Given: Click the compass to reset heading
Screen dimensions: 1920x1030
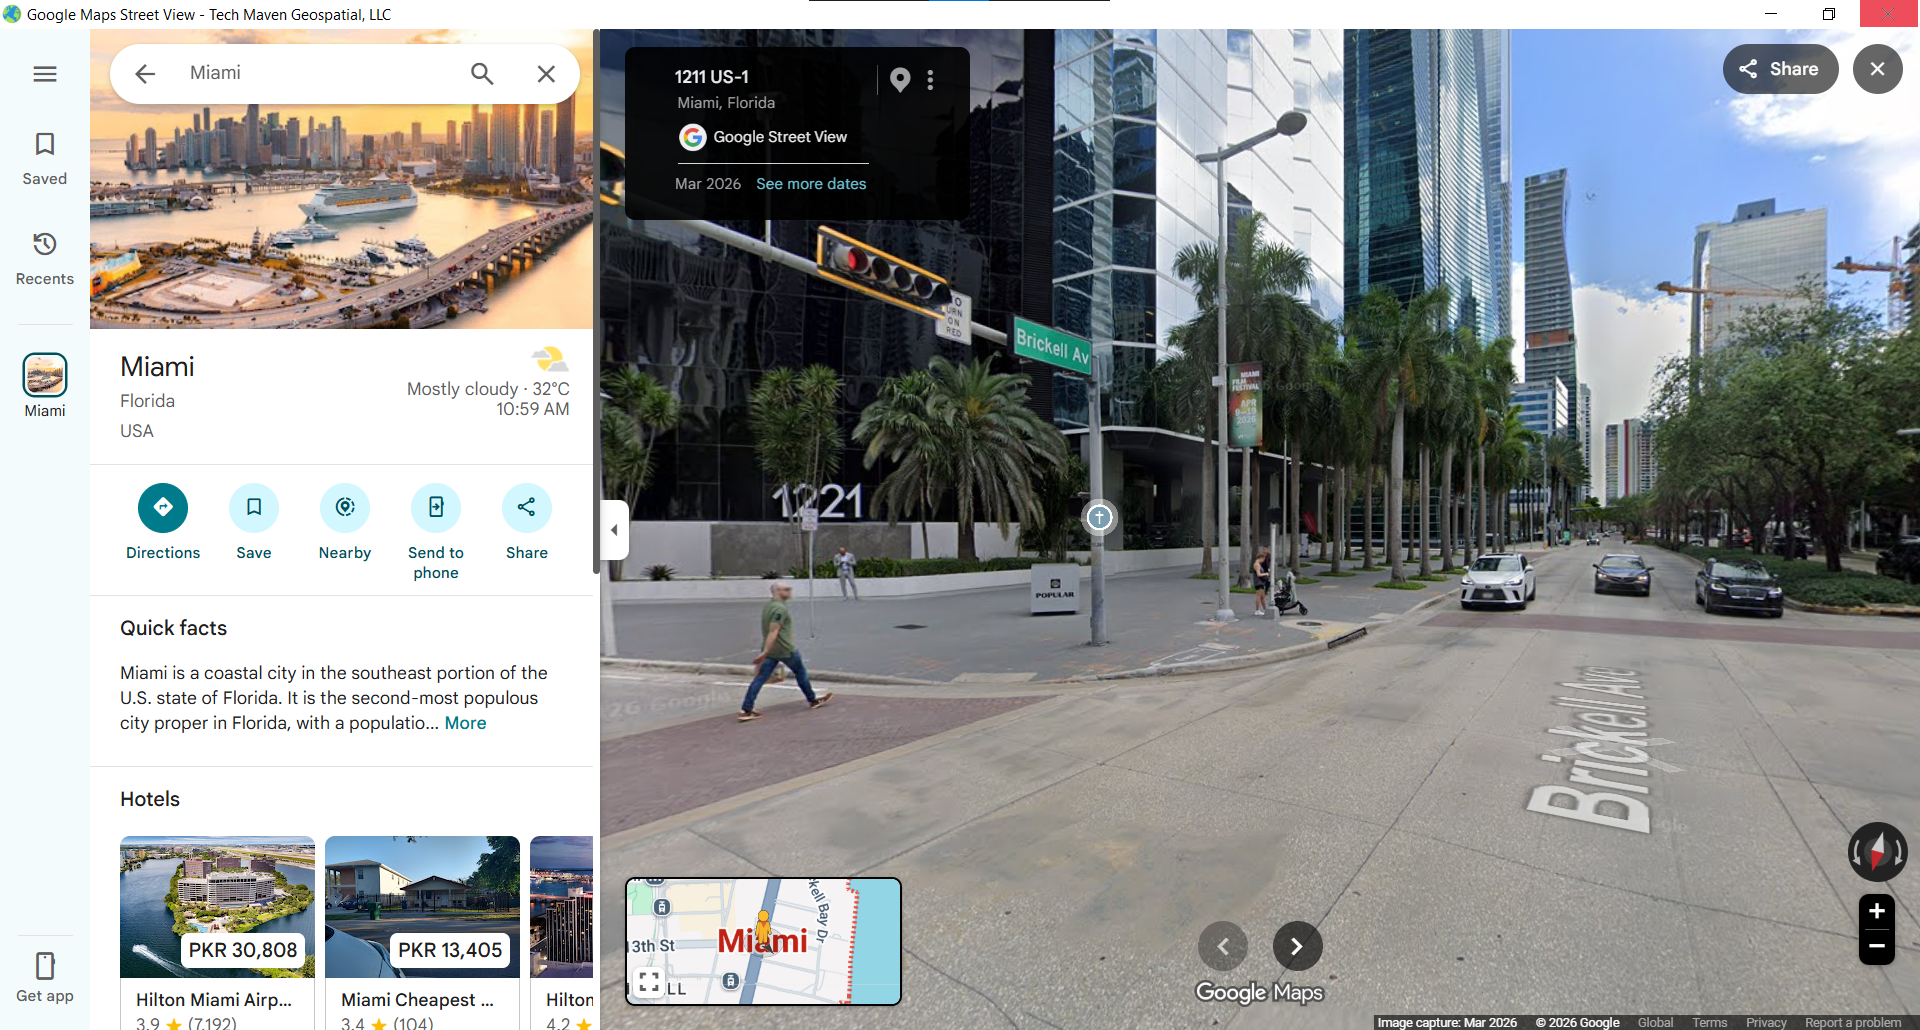Looking at the screenshot, I should coord(1877,852).
